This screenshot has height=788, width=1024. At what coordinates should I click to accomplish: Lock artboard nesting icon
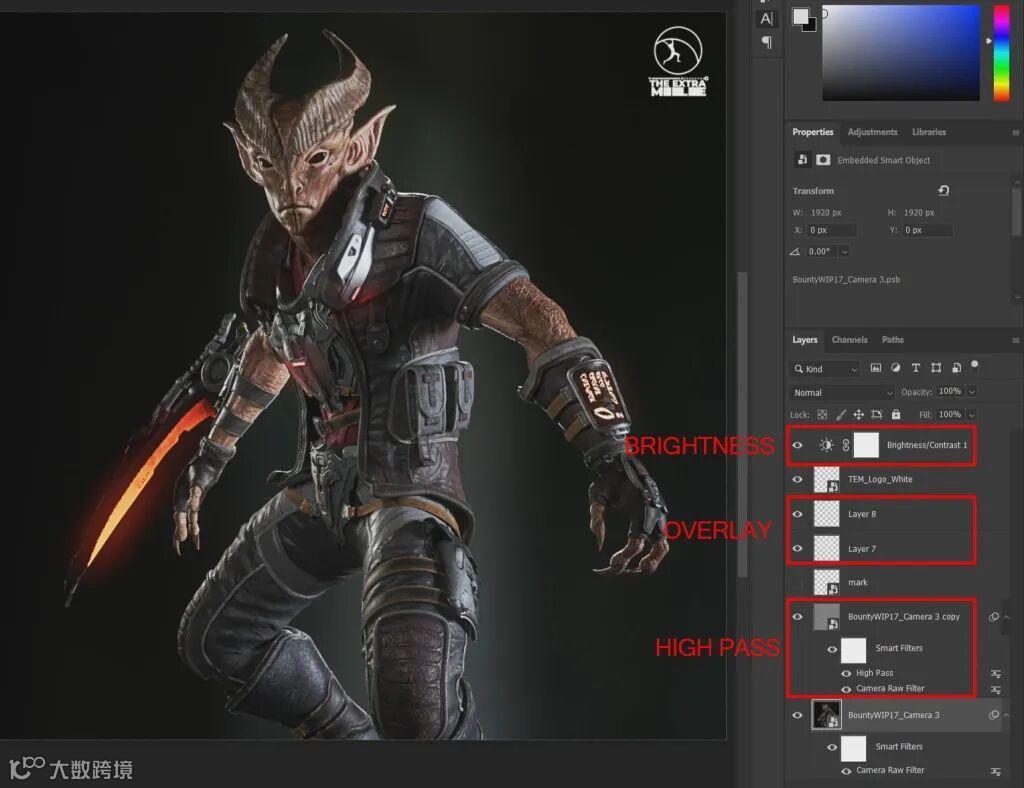coord(877,415)
